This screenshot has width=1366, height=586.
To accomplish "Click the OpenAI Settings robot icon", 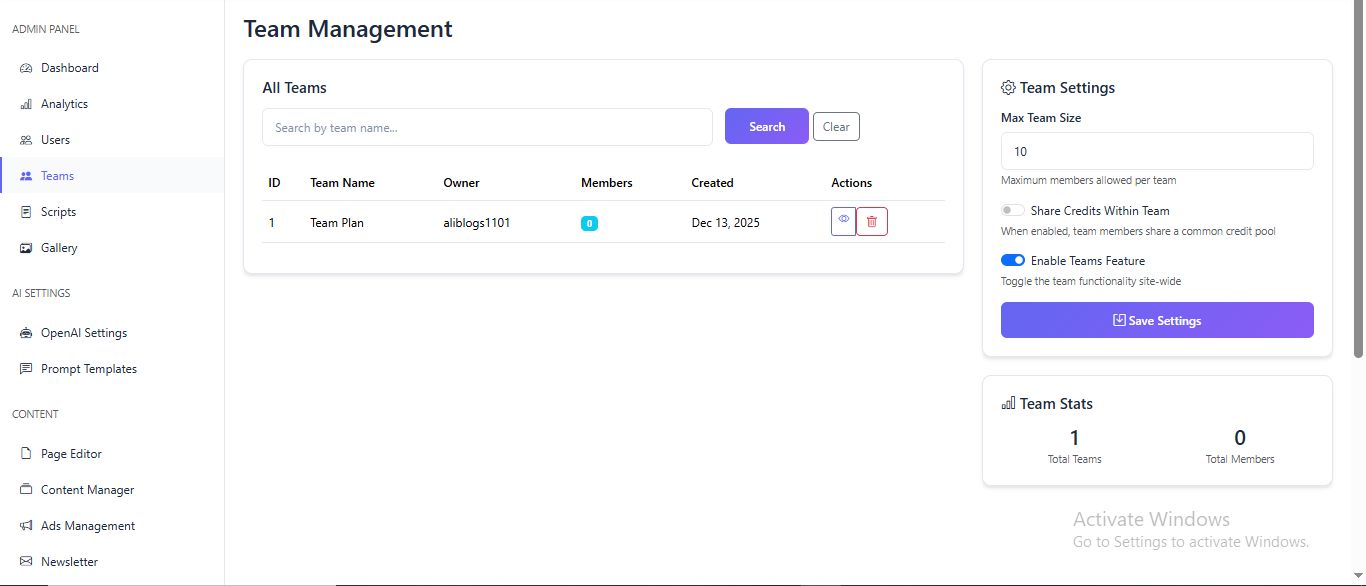I will (x=26, y=333).
